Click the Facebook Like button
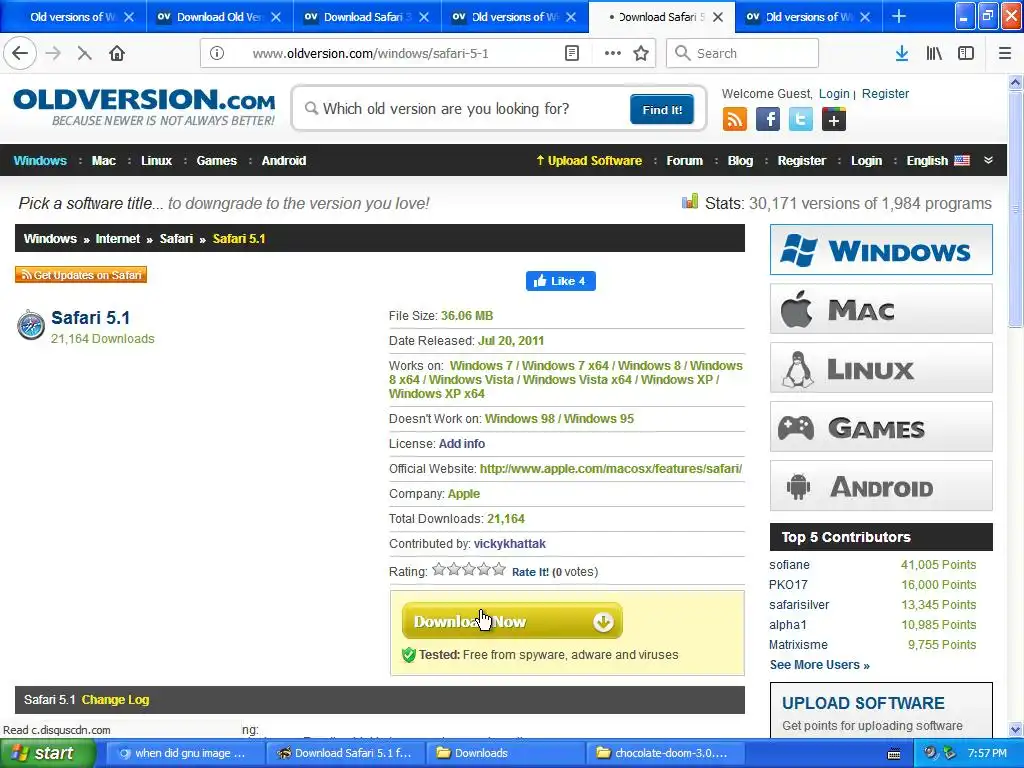Viewport: 1024px width, 768px height. (560, 281)
